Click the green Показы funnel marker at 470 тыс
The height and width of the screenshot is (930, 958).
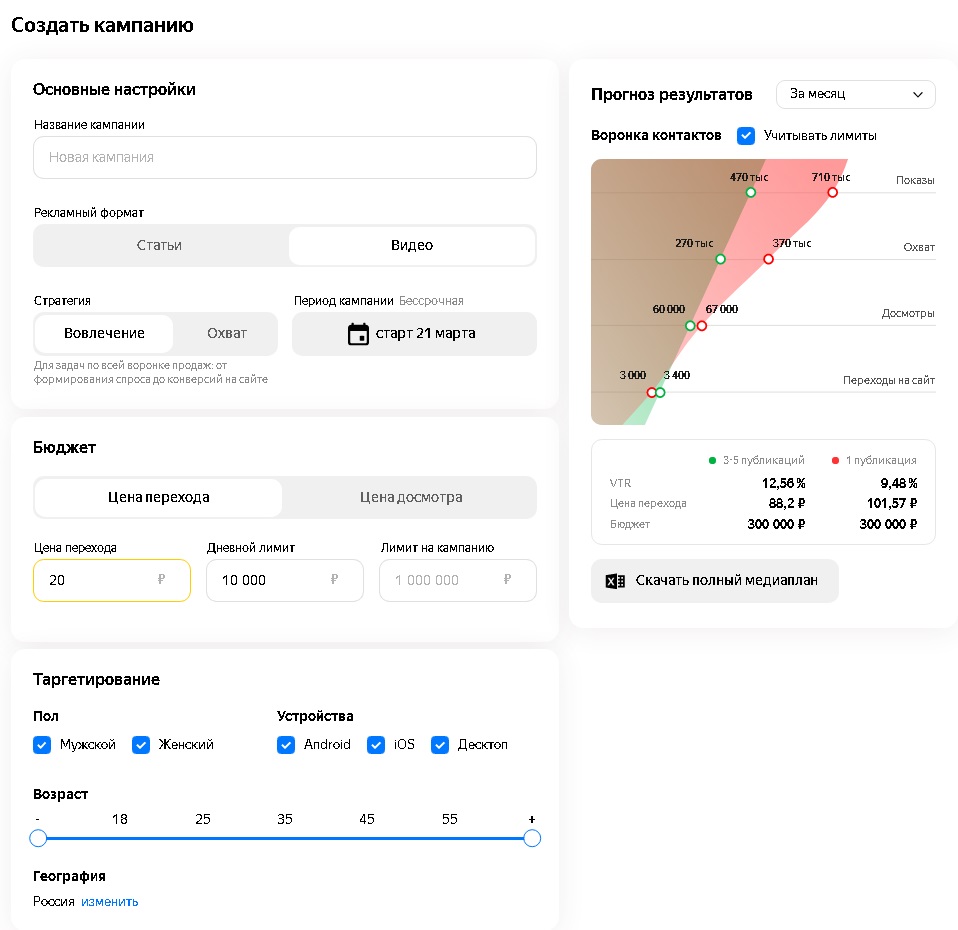(x=751, y=192)
